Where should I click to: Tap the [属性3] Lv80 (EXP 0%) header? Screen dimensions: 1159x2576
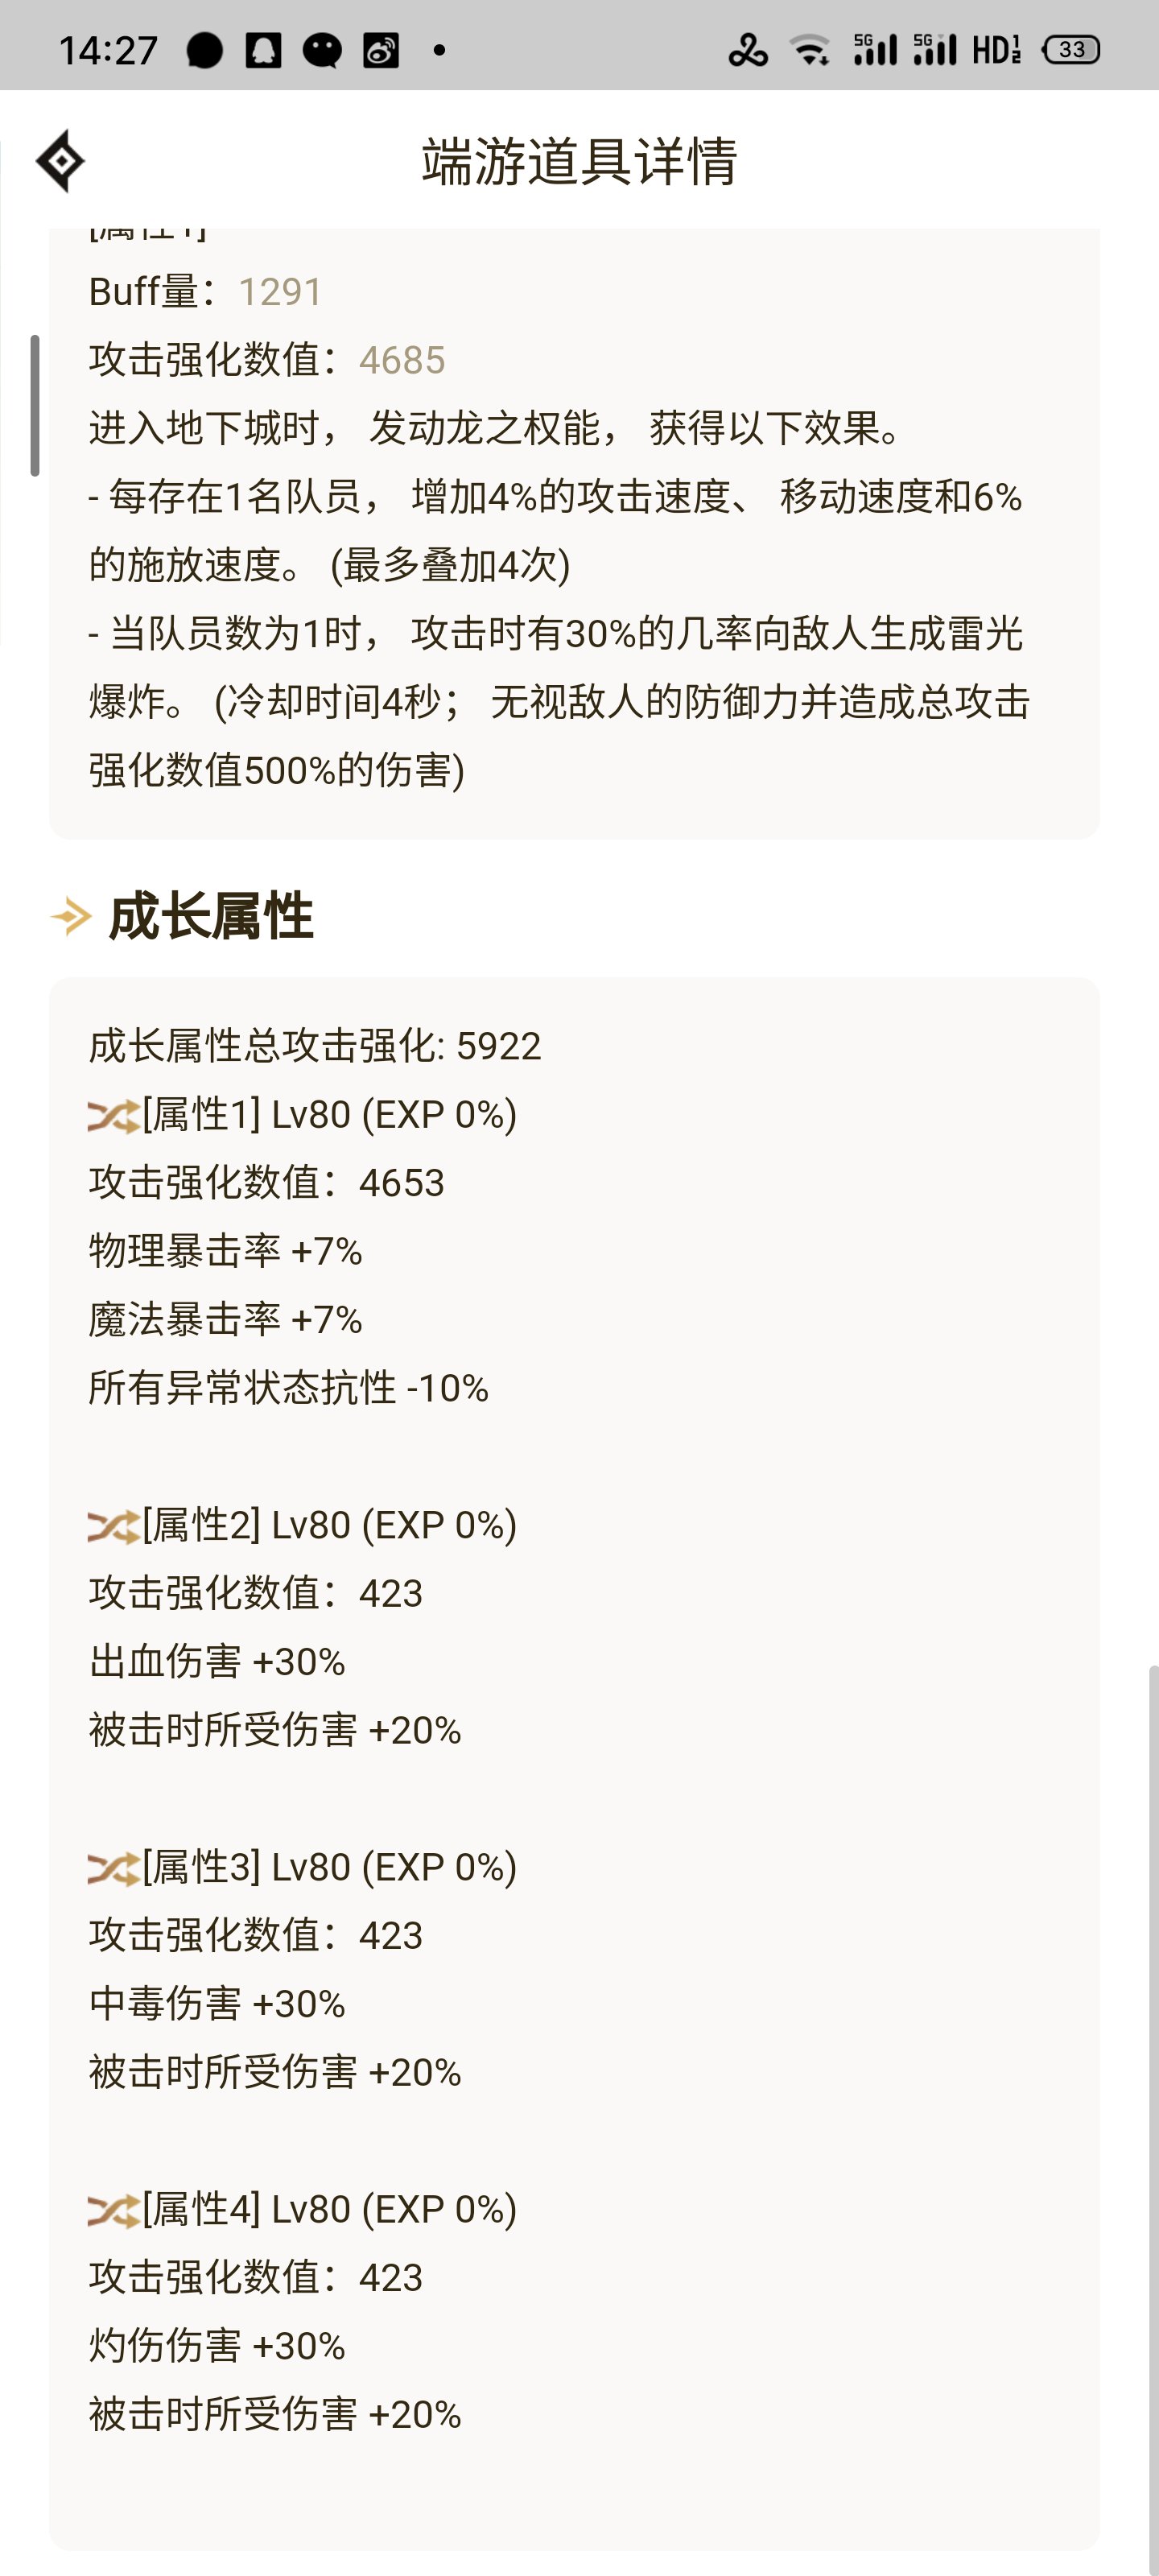[329, 1867]
